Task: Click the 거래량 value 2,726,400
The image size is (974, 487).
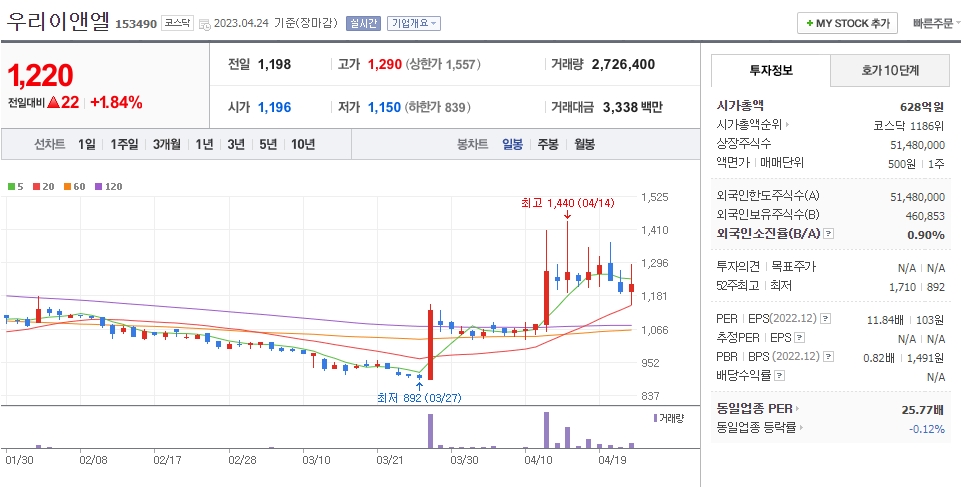Action: 623,64
